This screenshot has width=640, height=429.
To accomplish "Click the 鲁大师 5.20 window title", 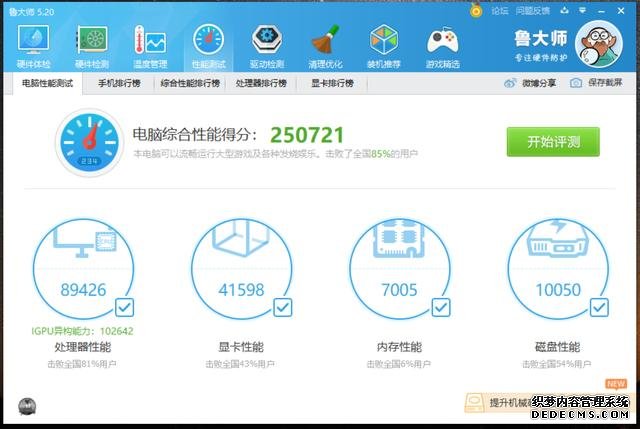I will [31, 12].
